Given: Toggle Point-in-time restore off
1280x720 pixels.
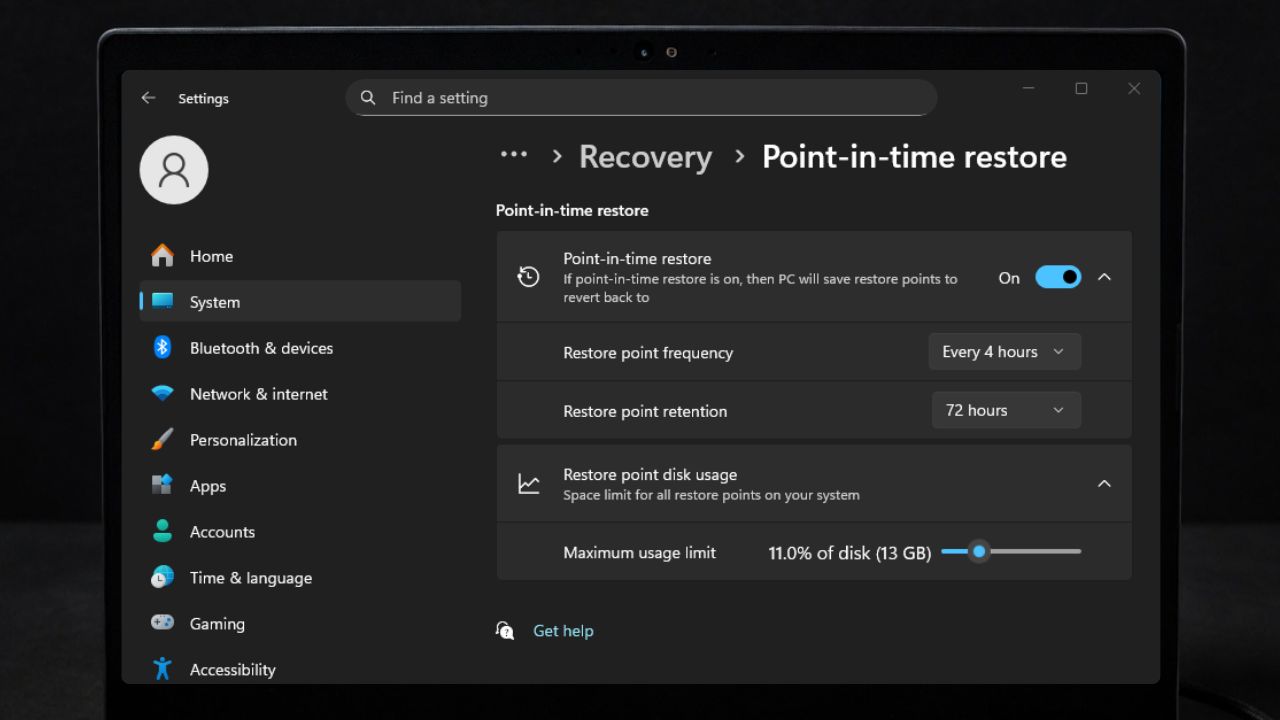Looking at the screenshot, I should (x=1058, y=277).
